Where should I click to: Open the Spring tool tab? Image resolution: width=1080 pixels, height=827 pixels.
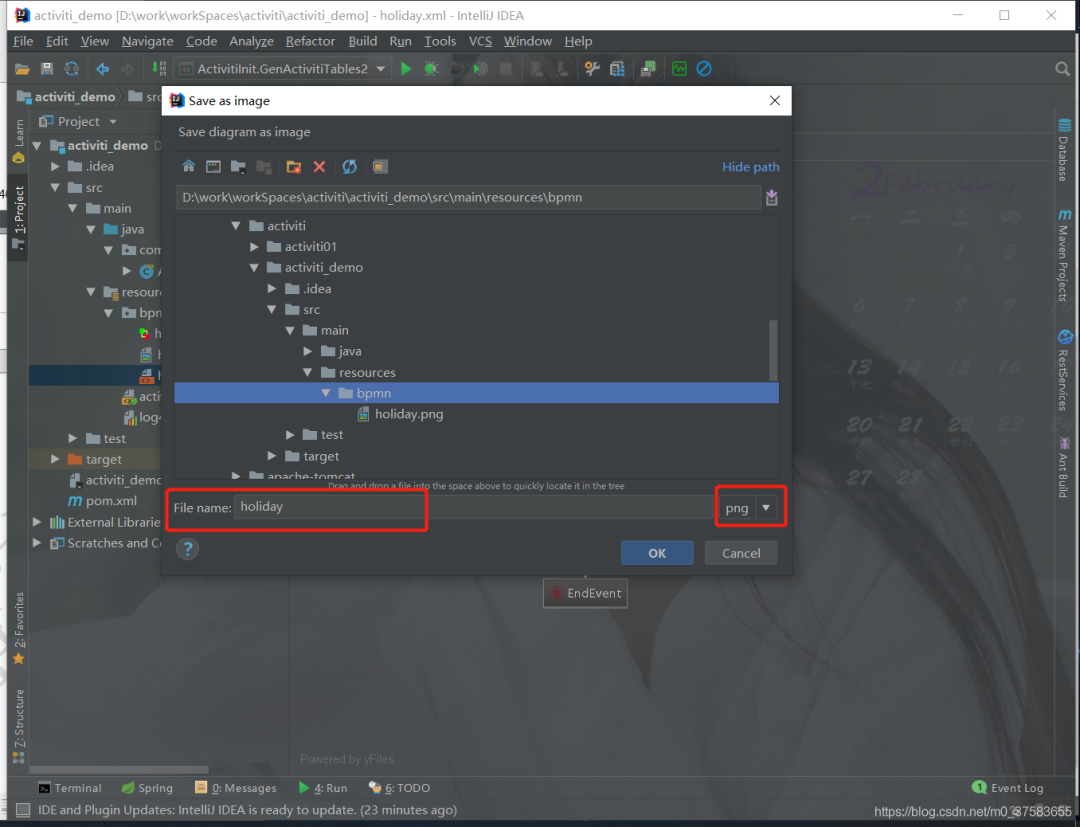pos(147,788)
